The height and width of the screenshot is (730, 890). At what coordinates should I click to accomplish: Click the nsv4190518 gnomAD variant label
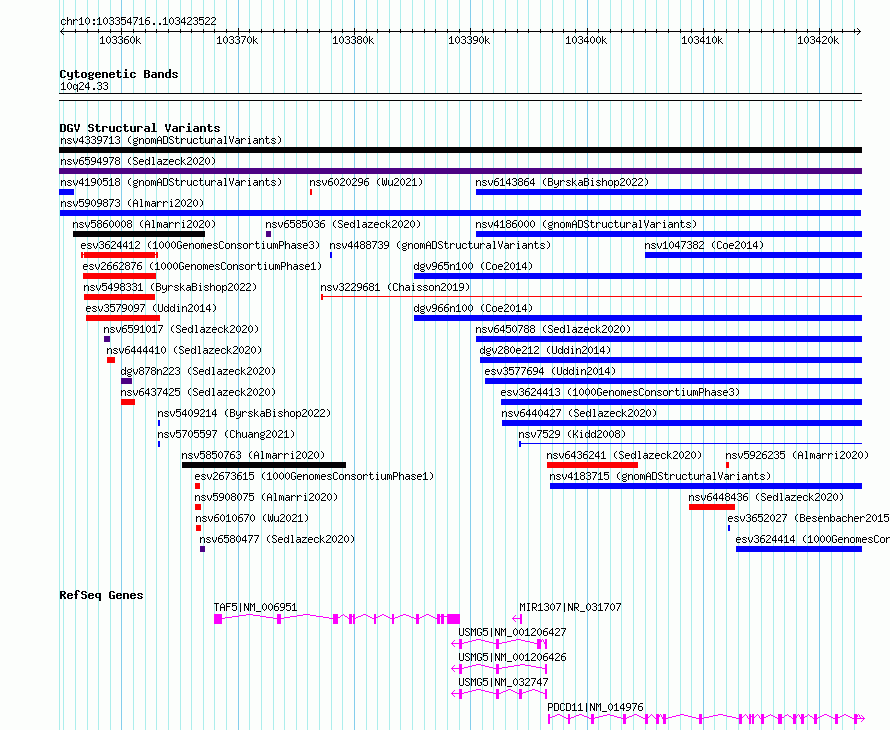171,182
